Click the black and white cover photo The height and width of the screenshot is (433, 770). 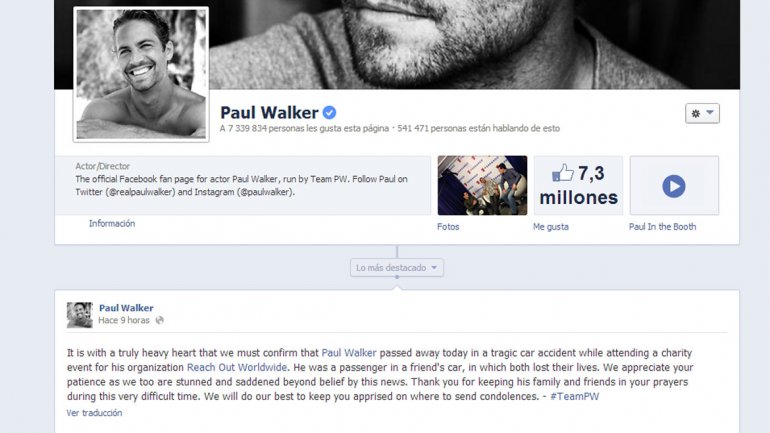(474, 44)
